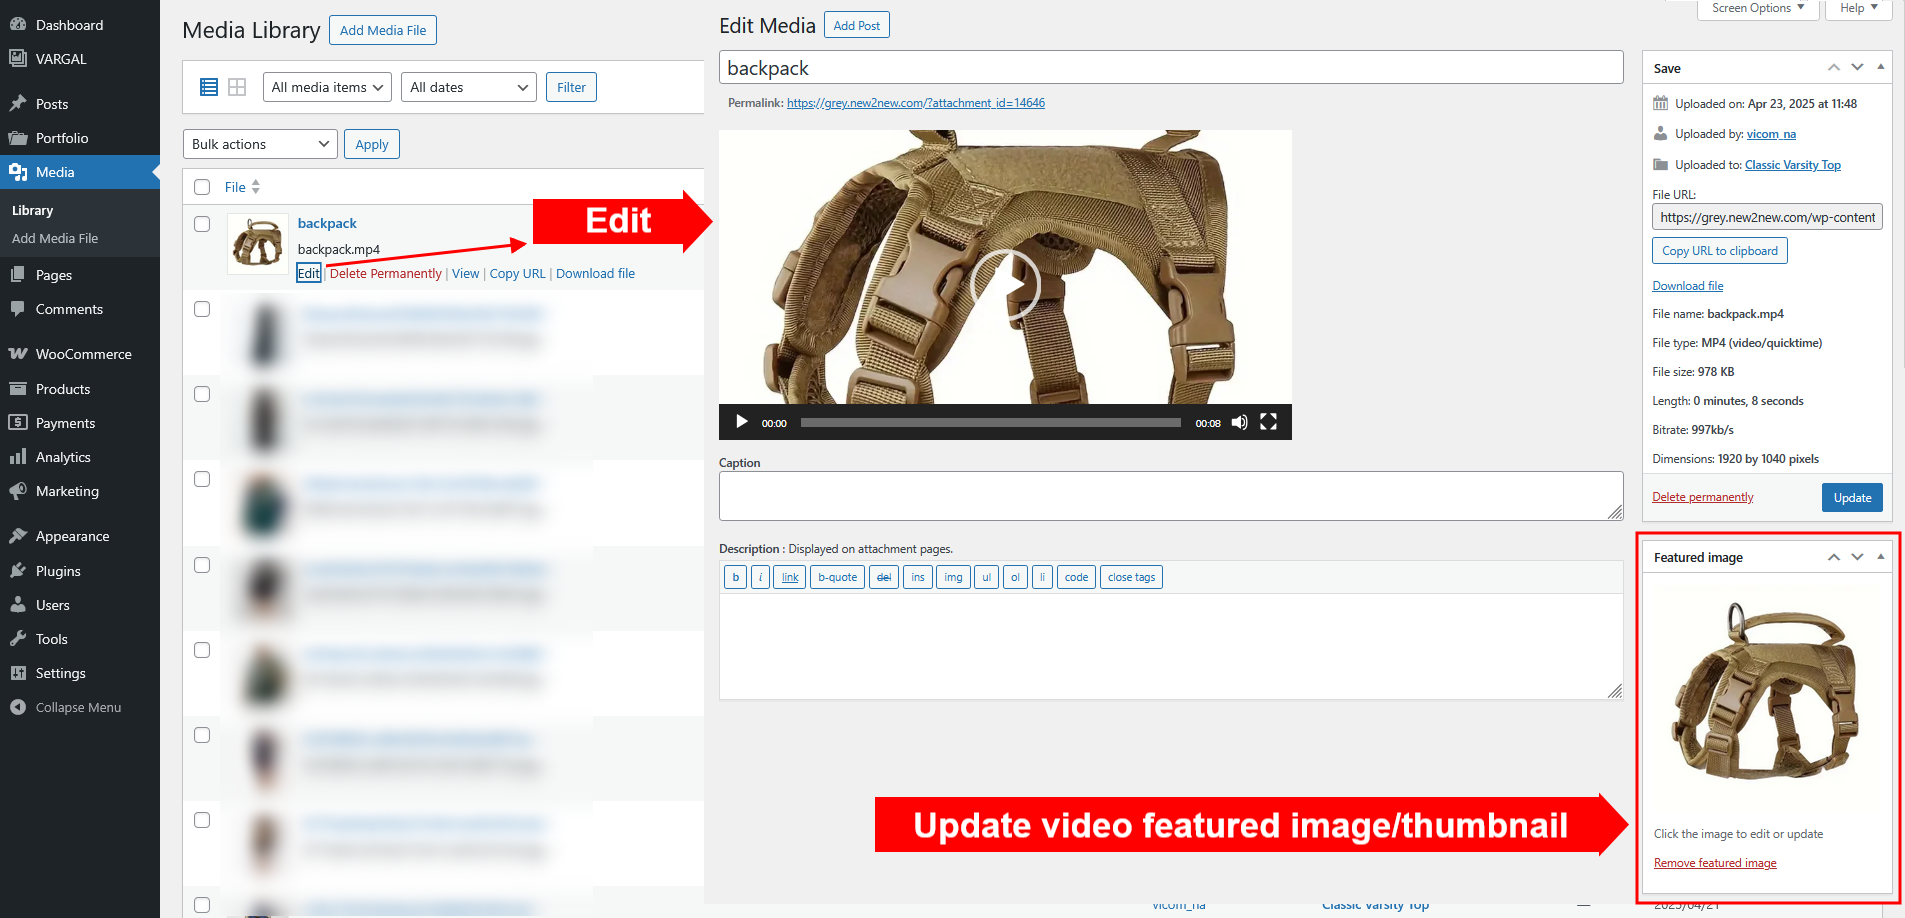Click Delete Permanently row link
Image resolution: width=1905 pixels, height=918 pixels.
386,273
